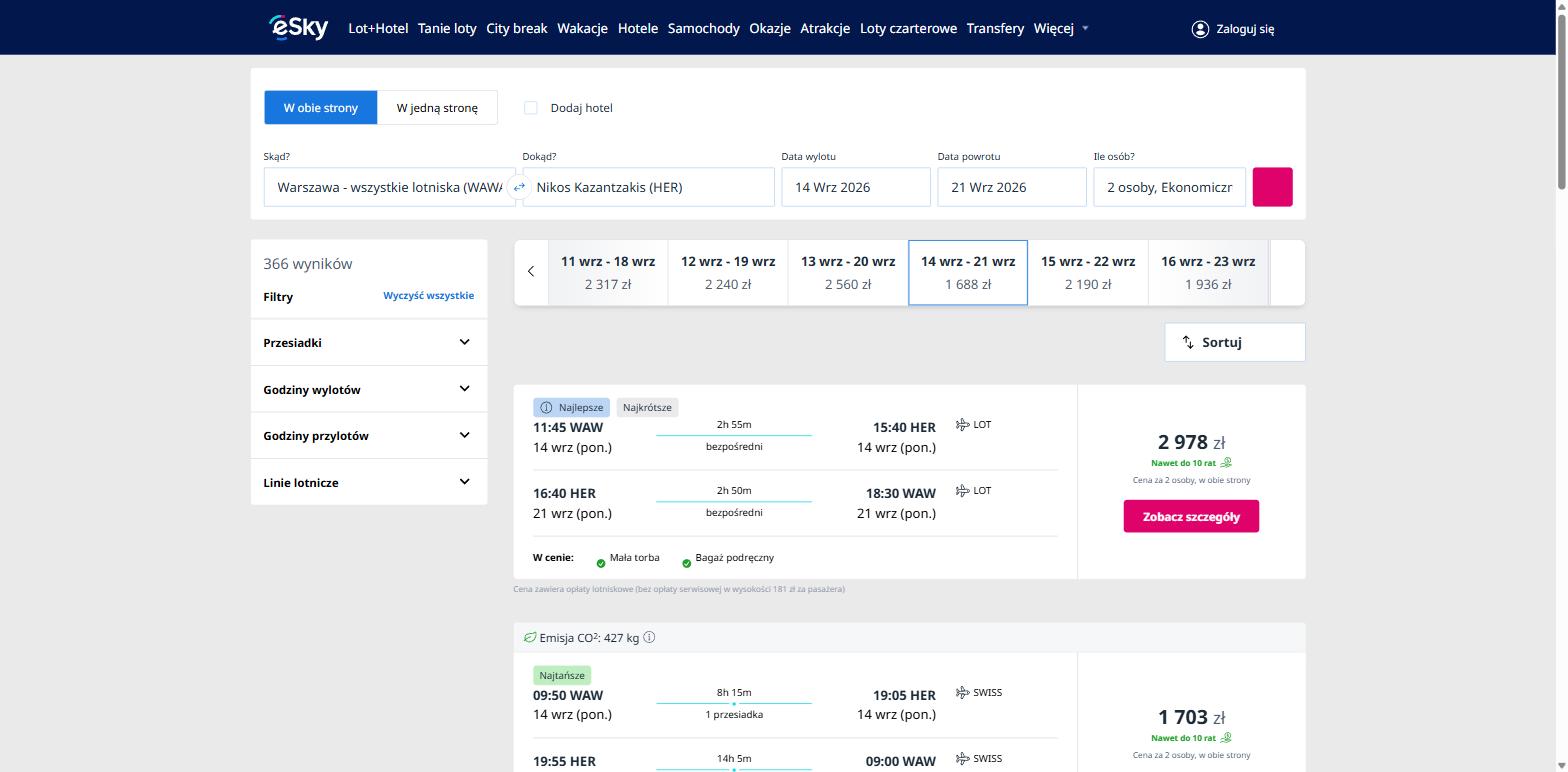Screen dimensions: 1568x772
Task: Click the installments icon under the 1 703 zł price
Action: pos(1226,738)
